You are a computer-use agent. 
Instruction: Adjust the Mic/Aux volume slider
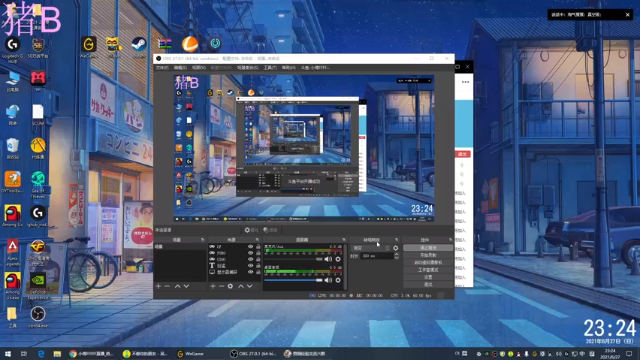point(293,259)
